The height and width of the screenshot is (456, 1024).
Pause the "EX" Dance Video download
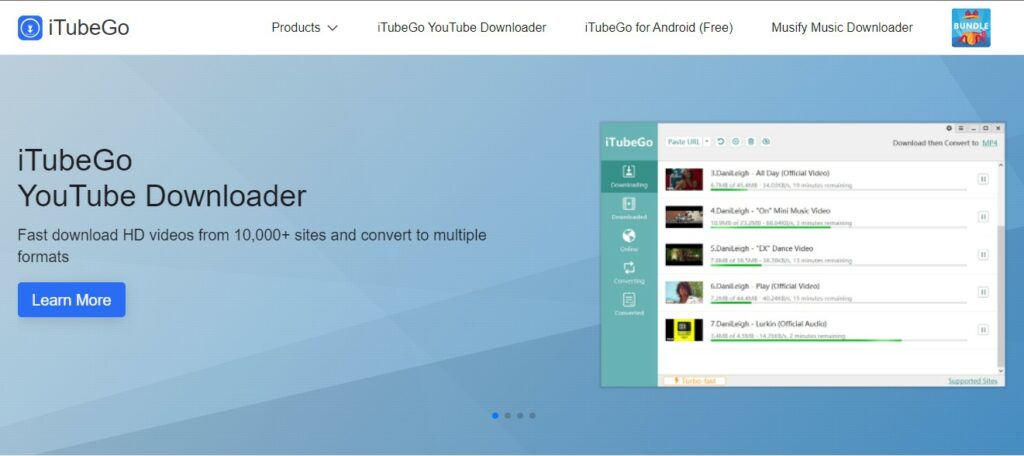pyautogui.click(x=983, y=255)
